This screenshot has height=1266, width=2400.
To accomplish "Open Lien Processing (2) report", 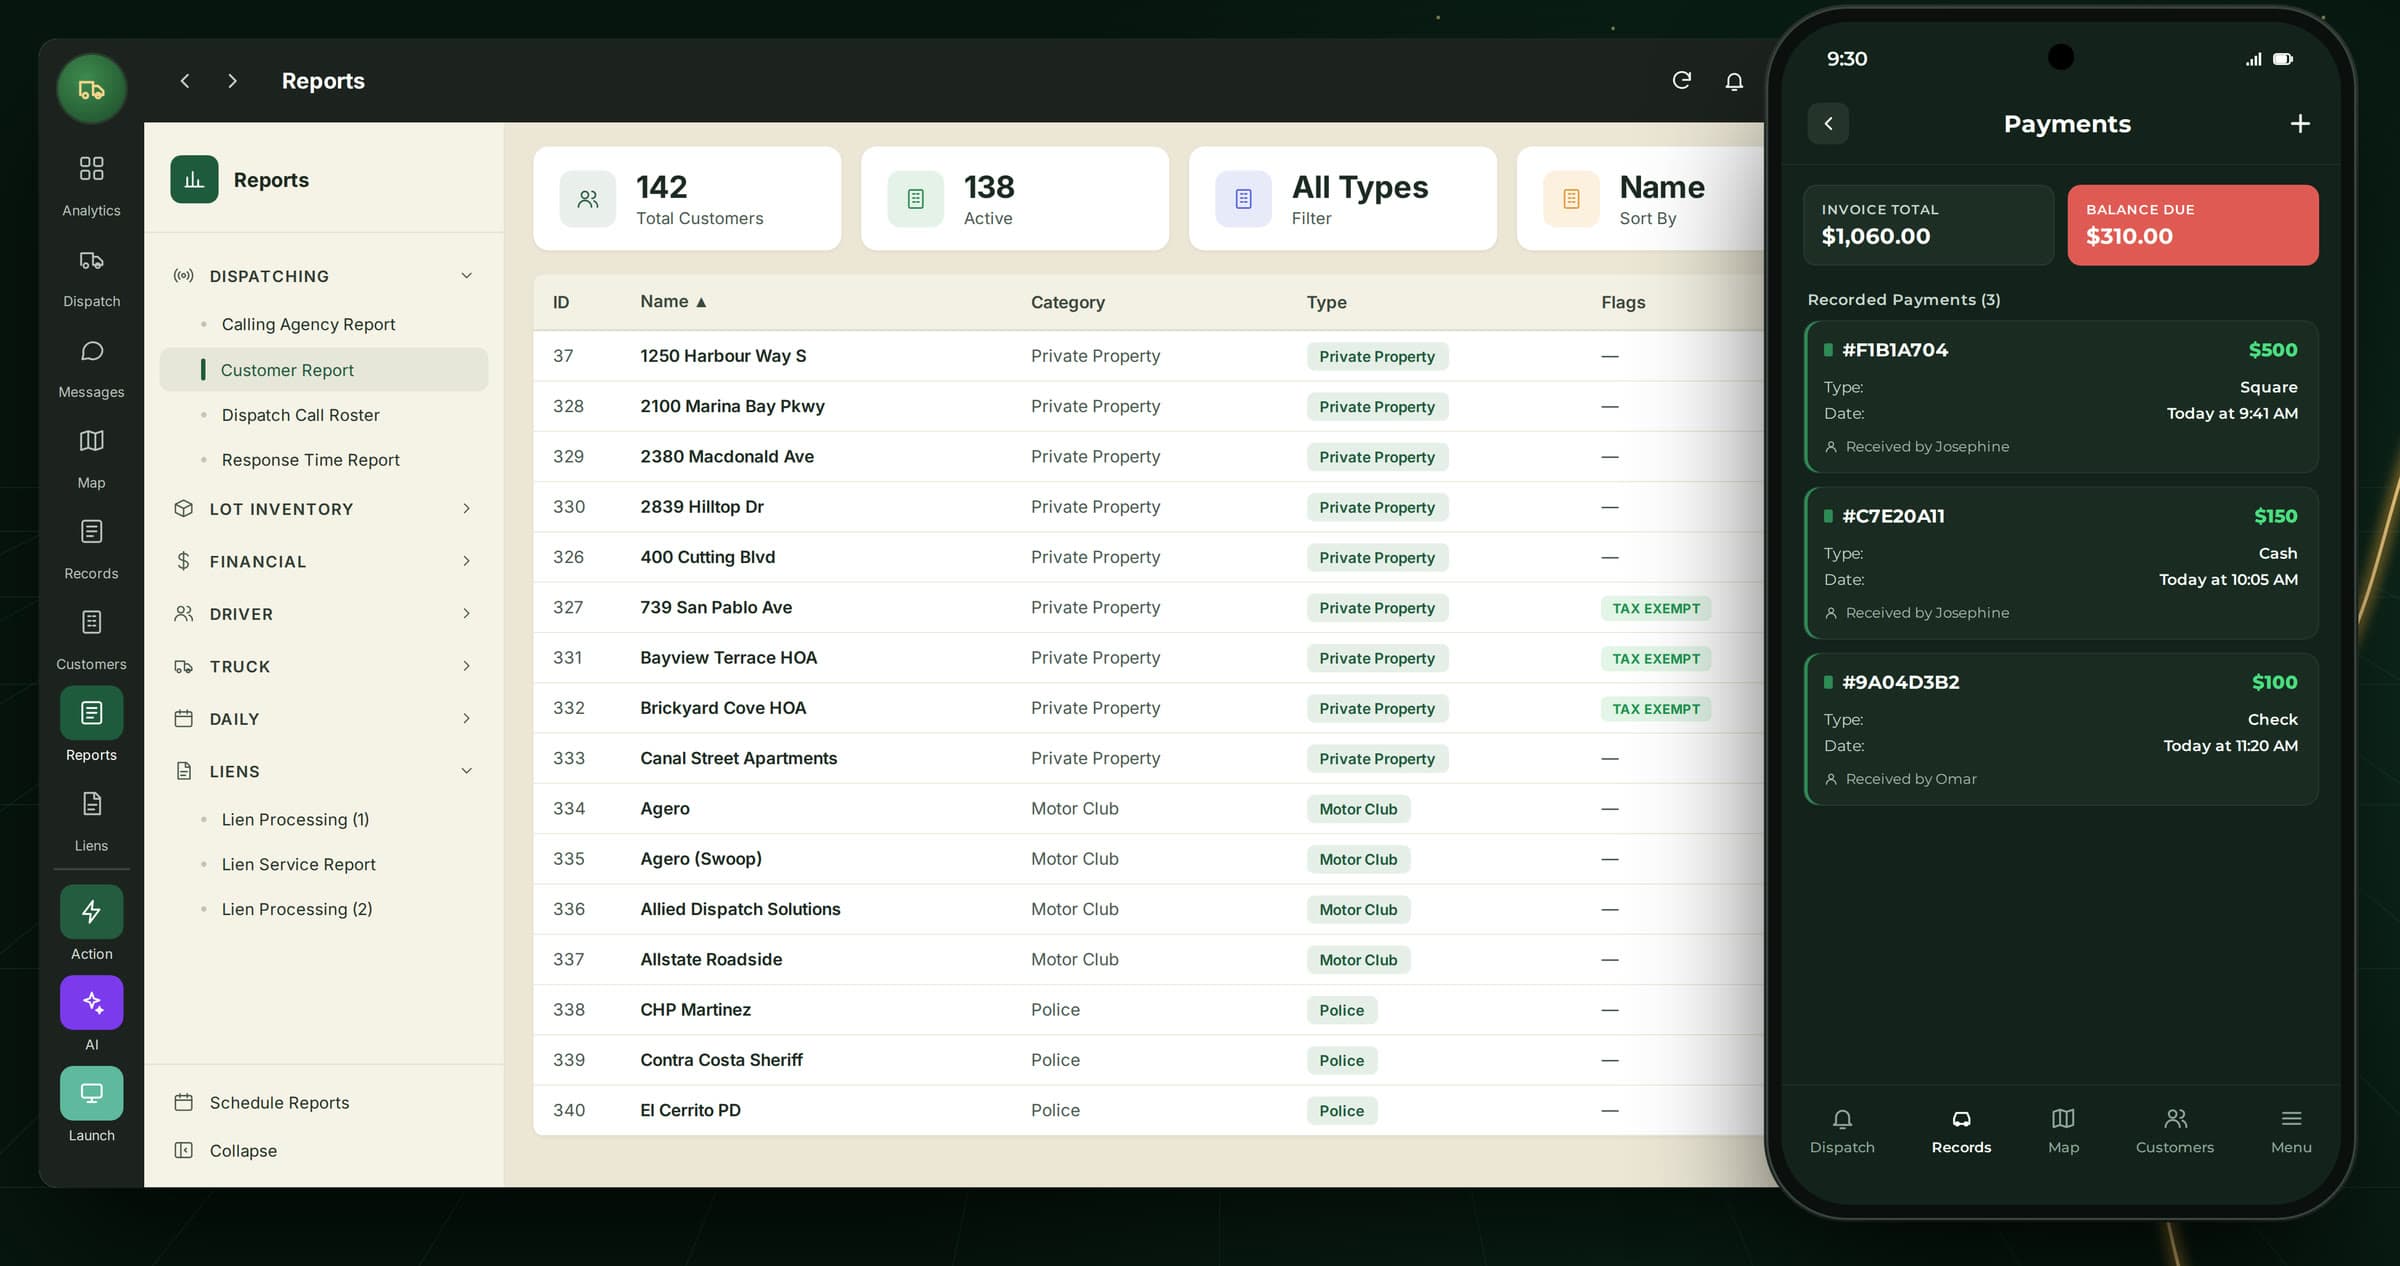I will (x=297, y=909).
